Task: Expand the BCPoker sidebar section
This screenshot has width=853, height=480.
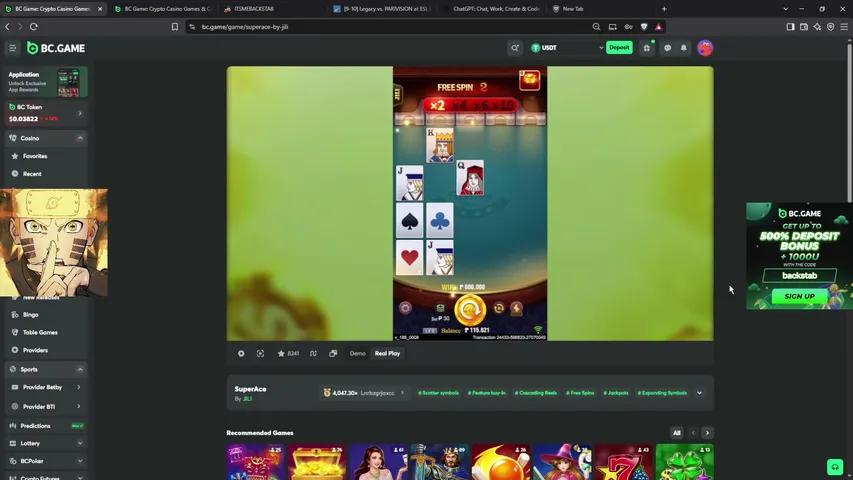Action: coord(80,461)
